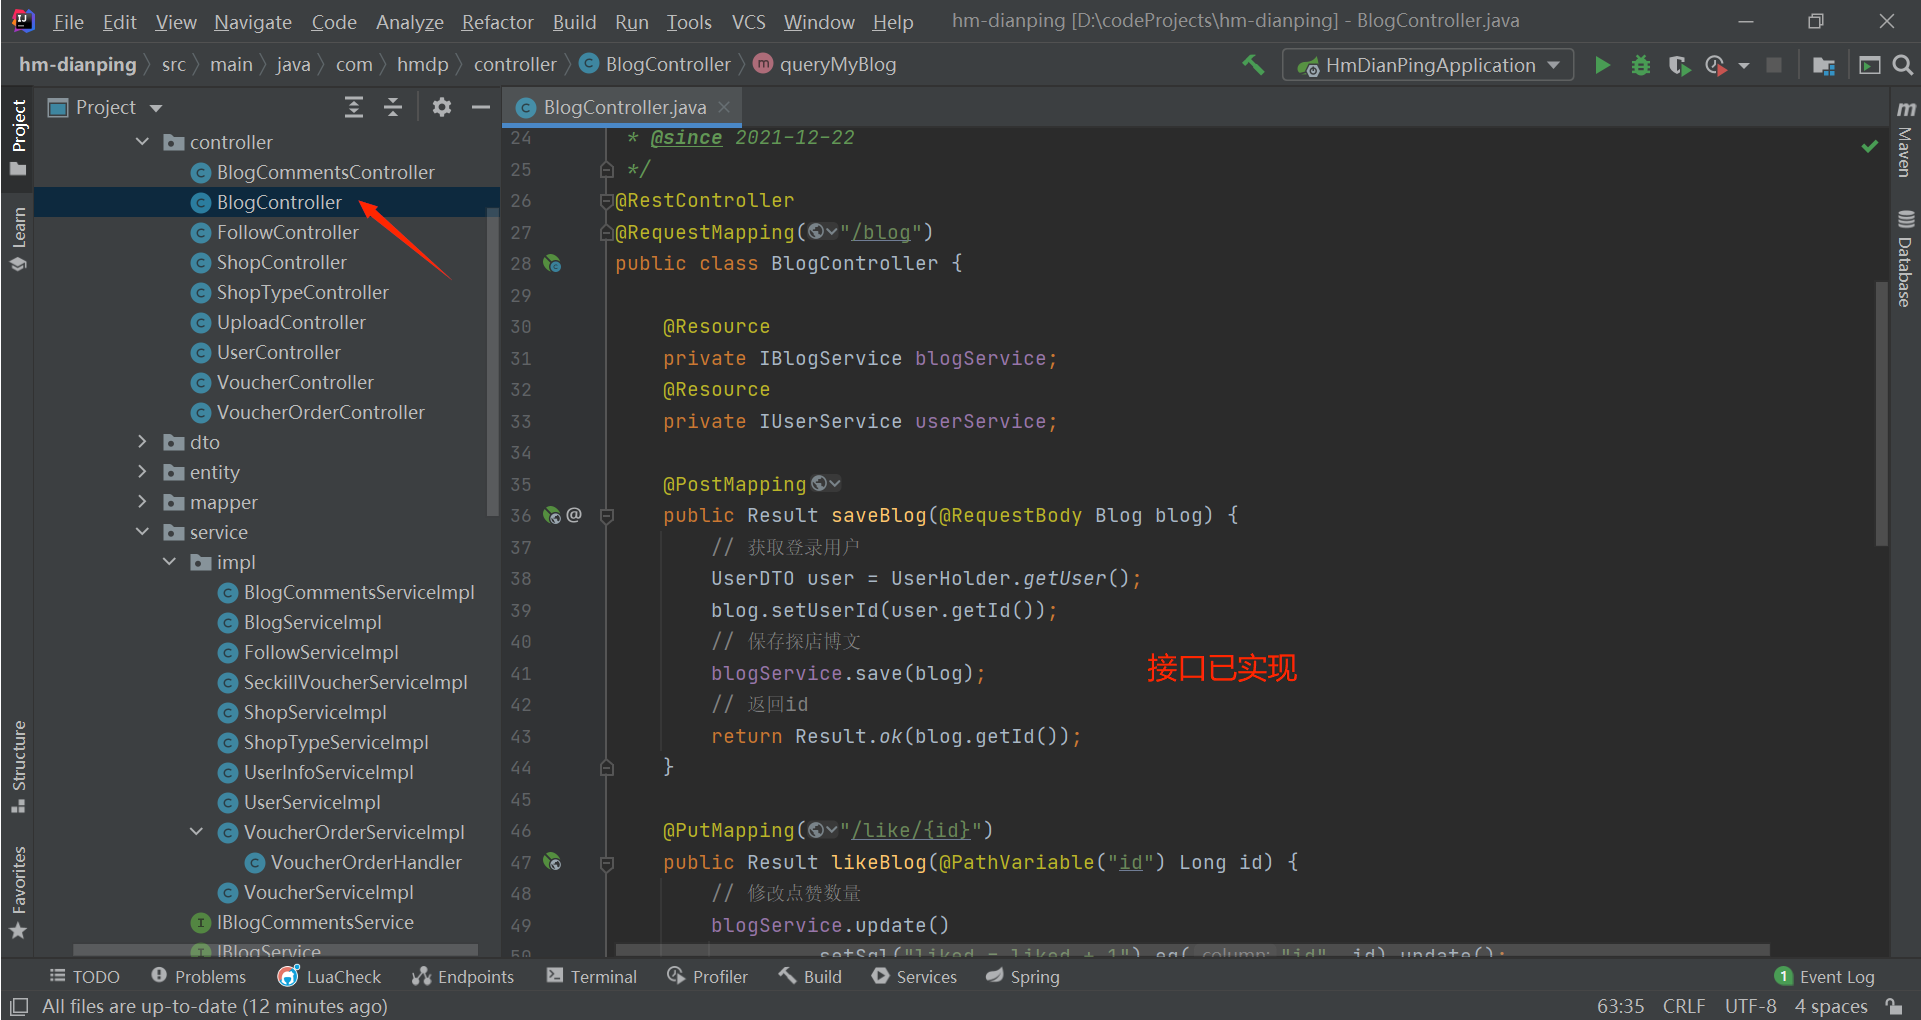Open dropdown arrow next to profiler icon
This screenshot has width=1921, height=1020.
[1744, 65]
